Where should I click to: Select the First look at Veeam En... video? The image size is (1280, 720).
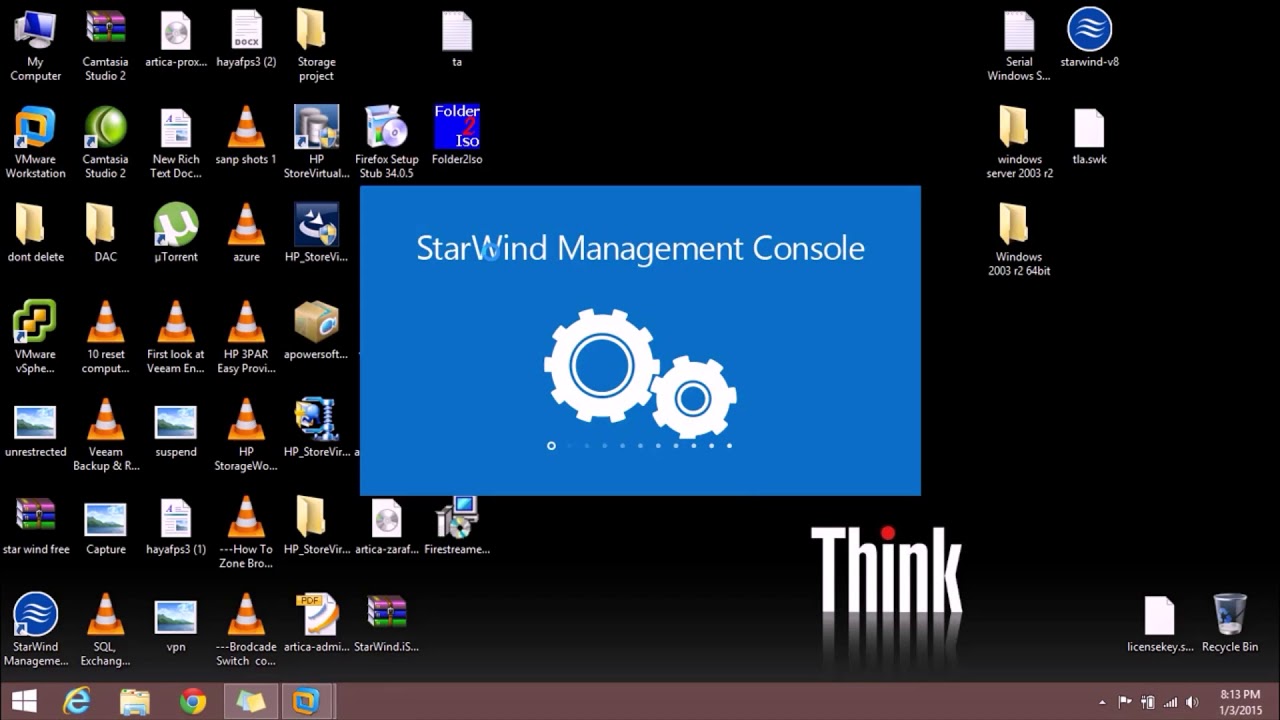[x=176, y=338]
